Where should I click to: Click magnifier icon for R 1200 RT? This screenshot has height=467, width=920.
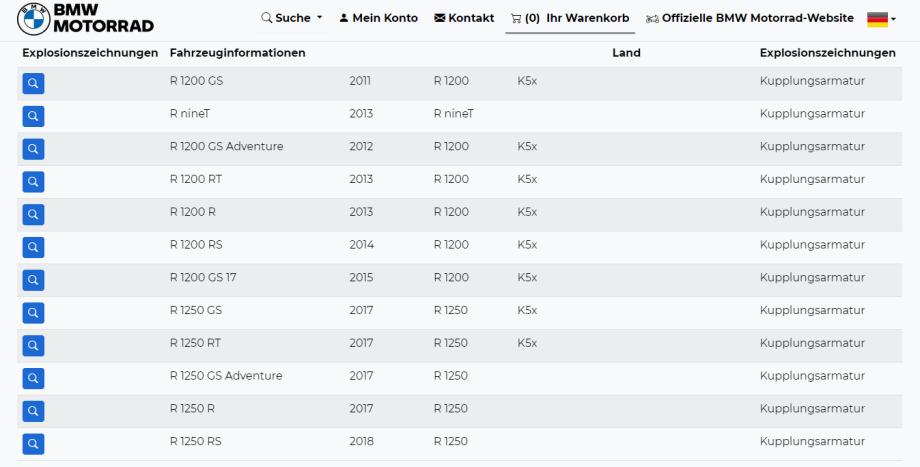coord(33,182)
